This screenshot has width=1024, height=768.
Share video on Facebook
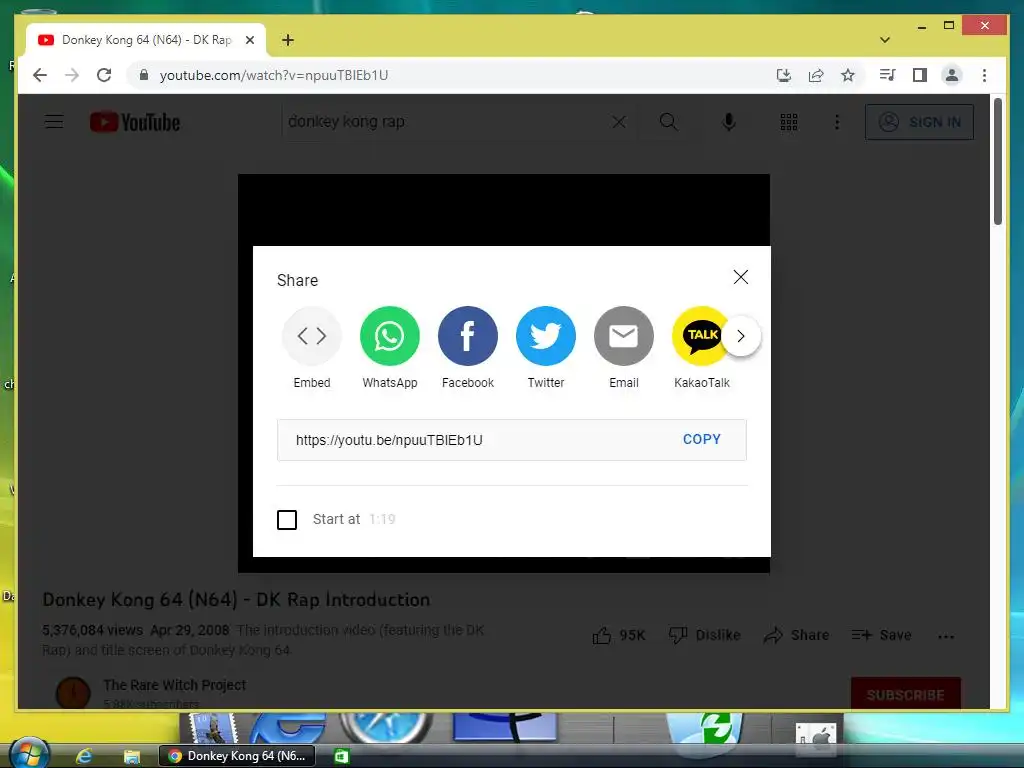tap(468, 336)
